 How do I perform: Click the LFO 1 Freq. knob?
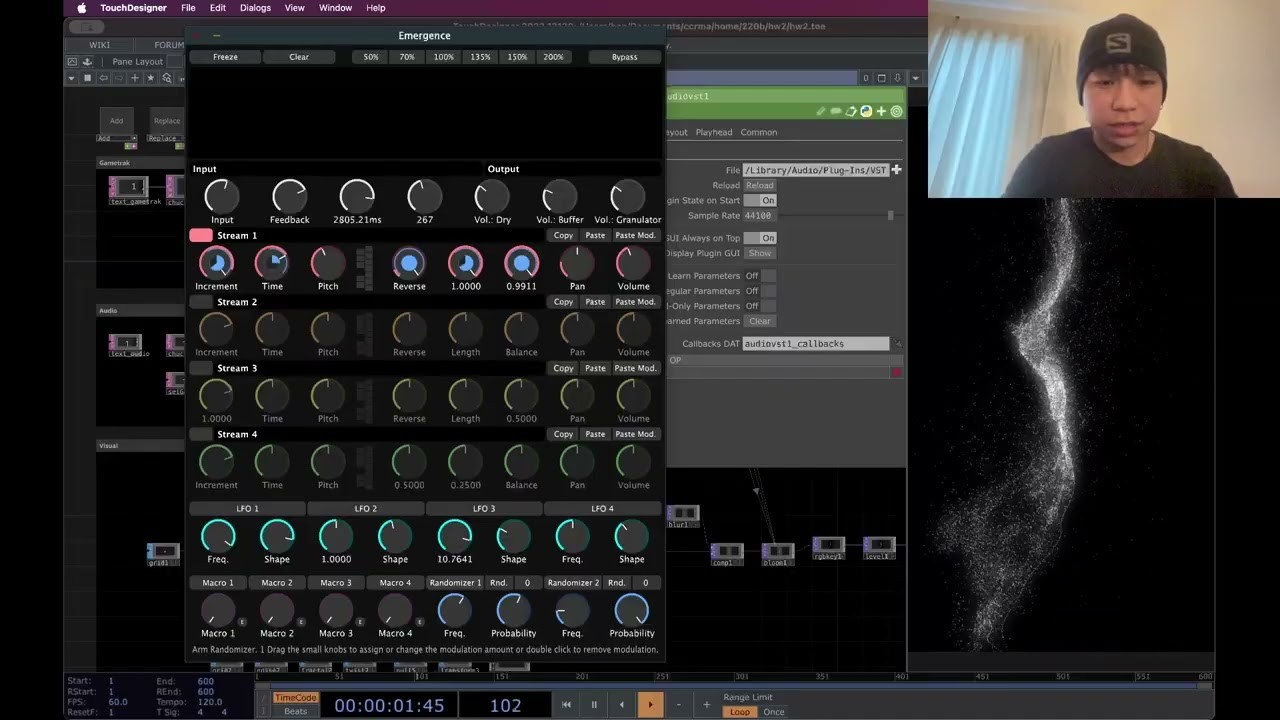(218, 536)
